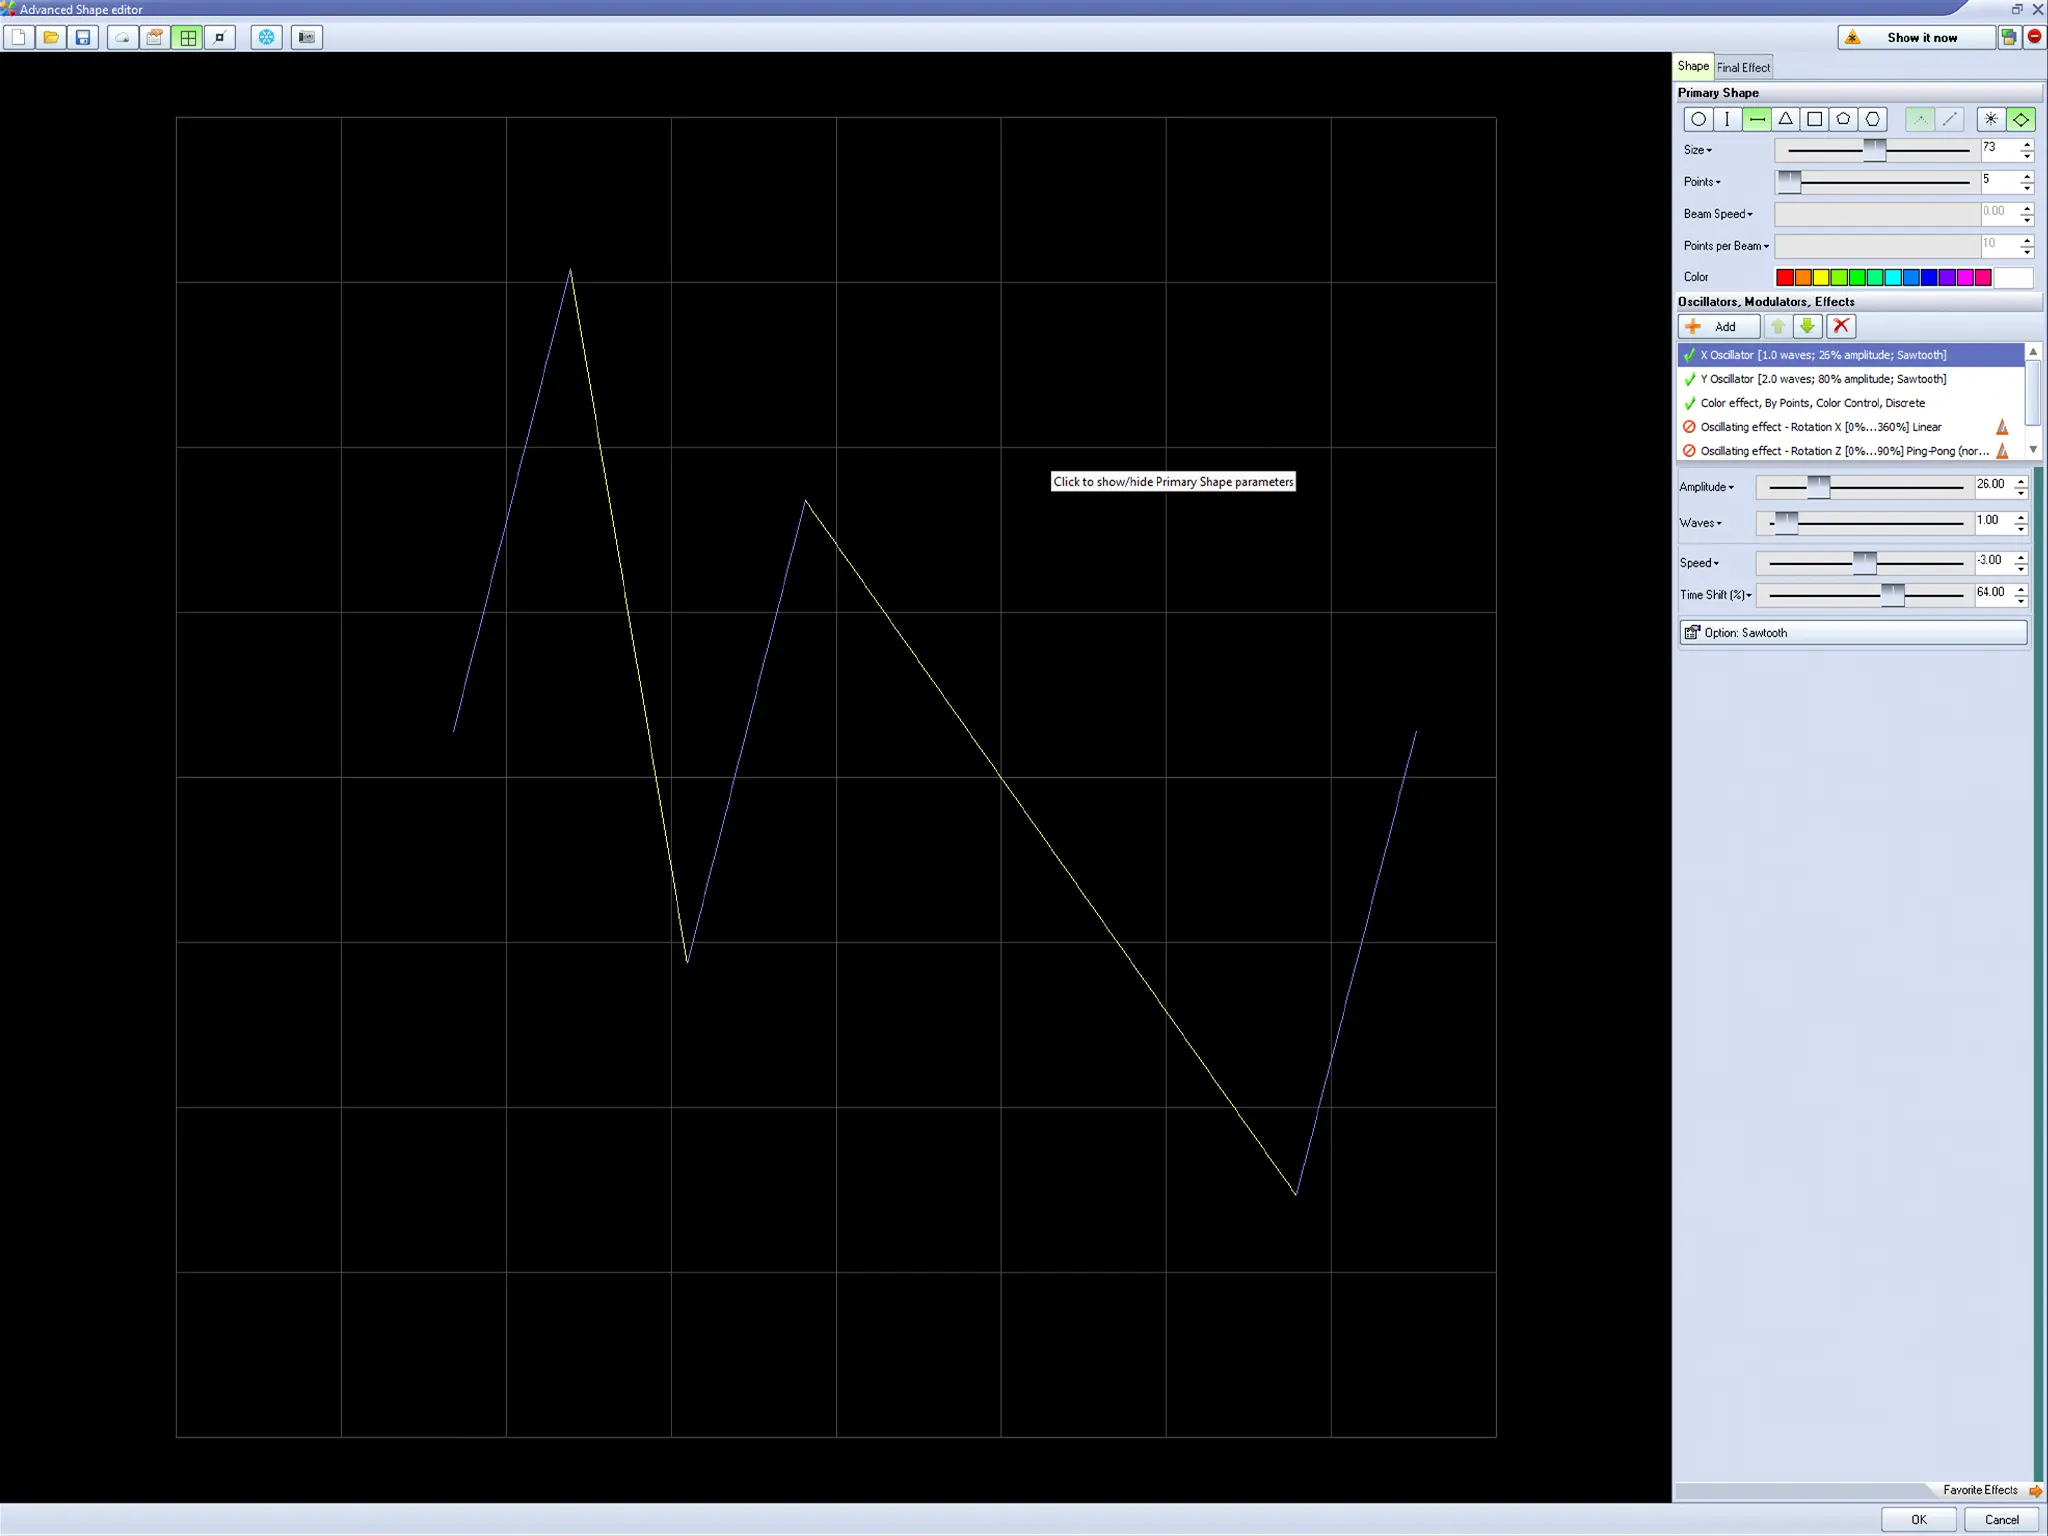Screen dimensions: 2048x1536
Task: Toggle the grid display toolbar button
Action: (x=188, y=37)
